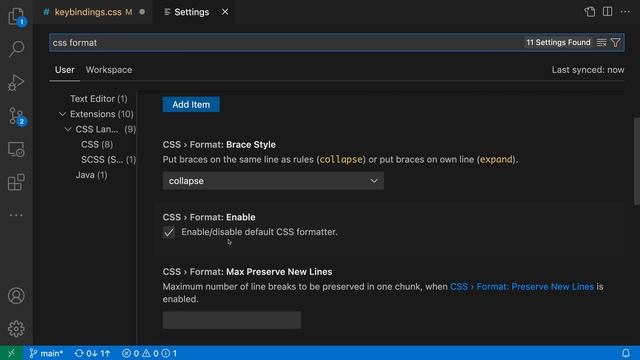Click the Add Item button
This screenshot has height=360, width=640.
(x=191, y=104)
